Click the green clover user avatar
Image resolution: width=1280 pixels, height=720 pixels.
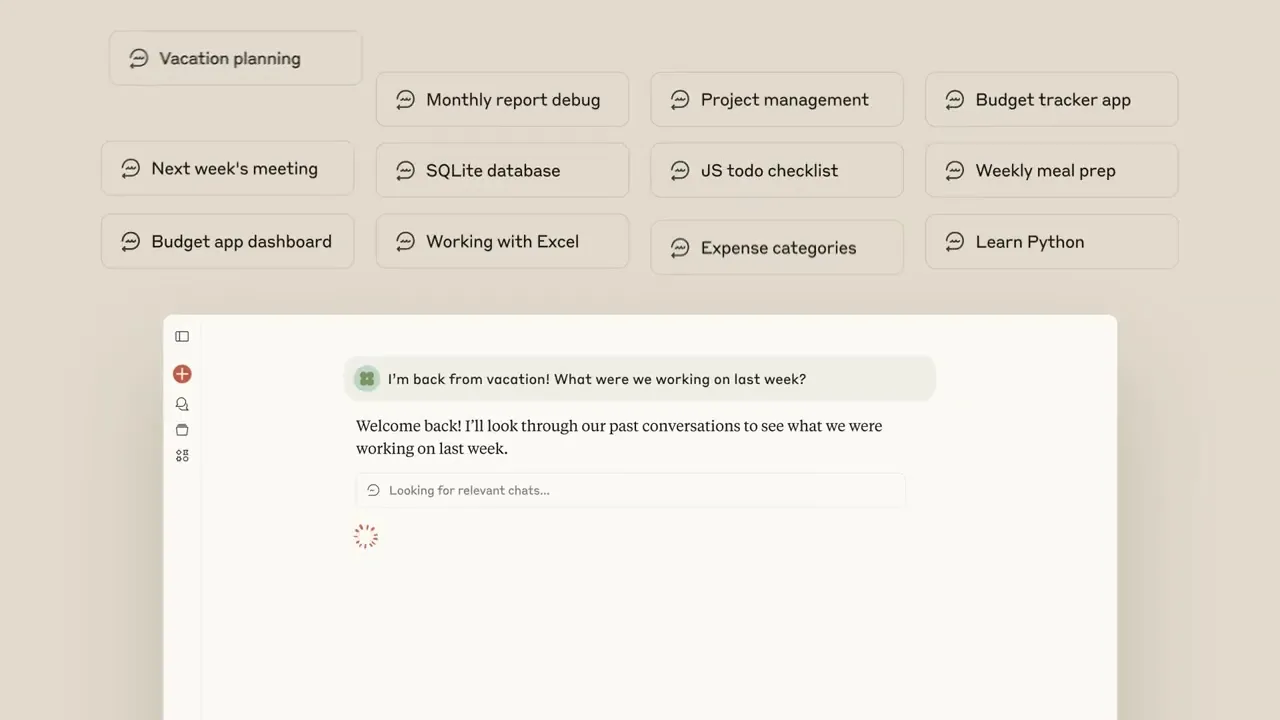(x=367, y=379)
